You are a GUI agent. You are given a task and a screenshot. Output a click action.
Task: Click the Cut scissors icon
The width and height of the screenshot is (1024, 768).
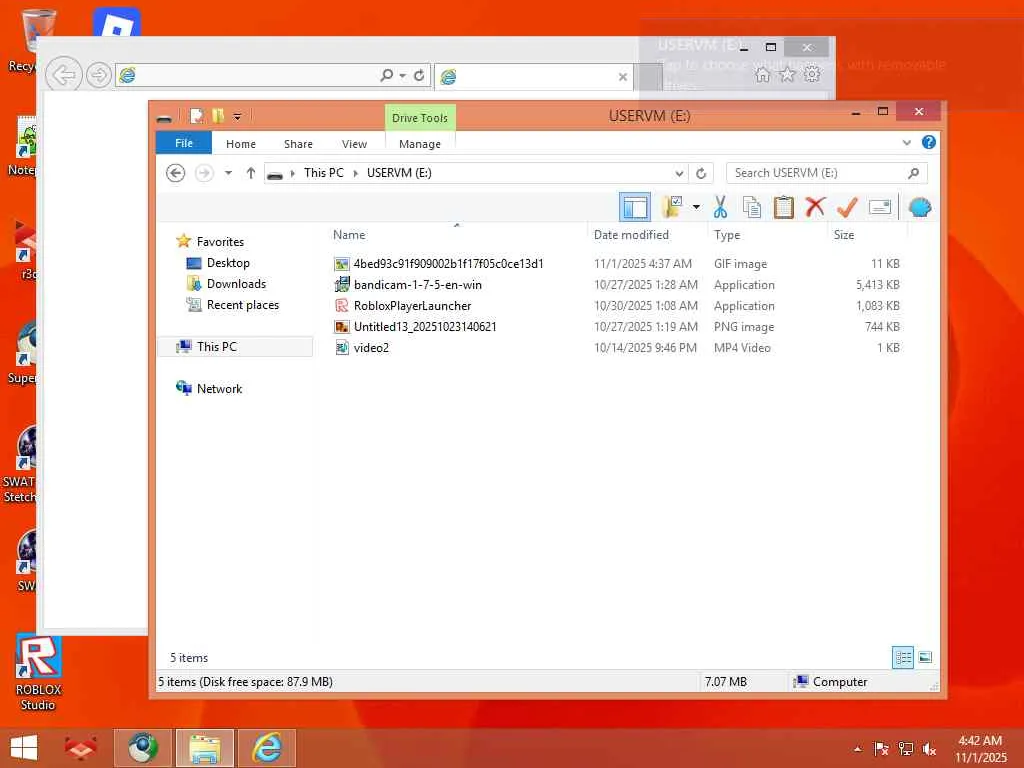[x=720, y=208]
